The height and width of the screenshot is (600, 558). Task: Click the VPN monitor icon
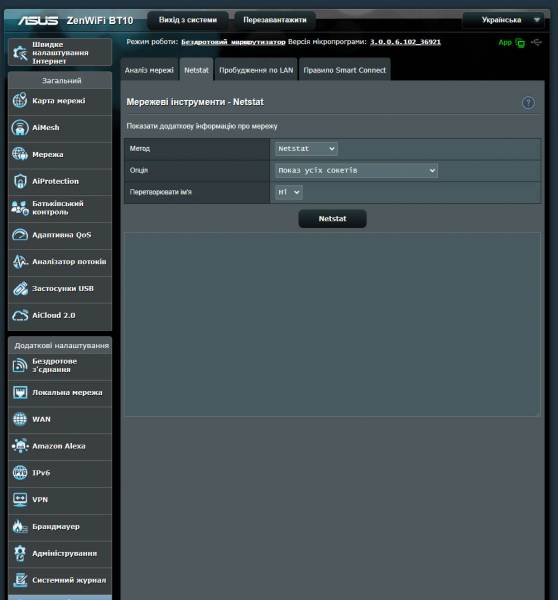tap(20, 500)
